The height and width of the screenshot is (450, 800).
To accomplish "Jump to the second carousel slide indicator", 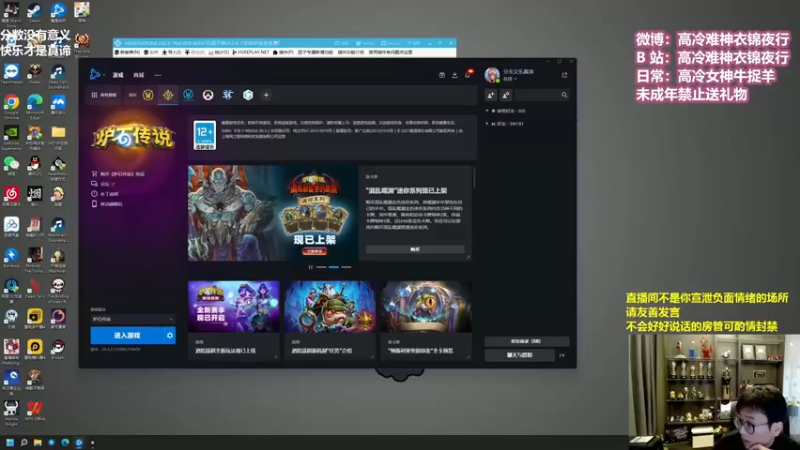I will pos(334,267).
